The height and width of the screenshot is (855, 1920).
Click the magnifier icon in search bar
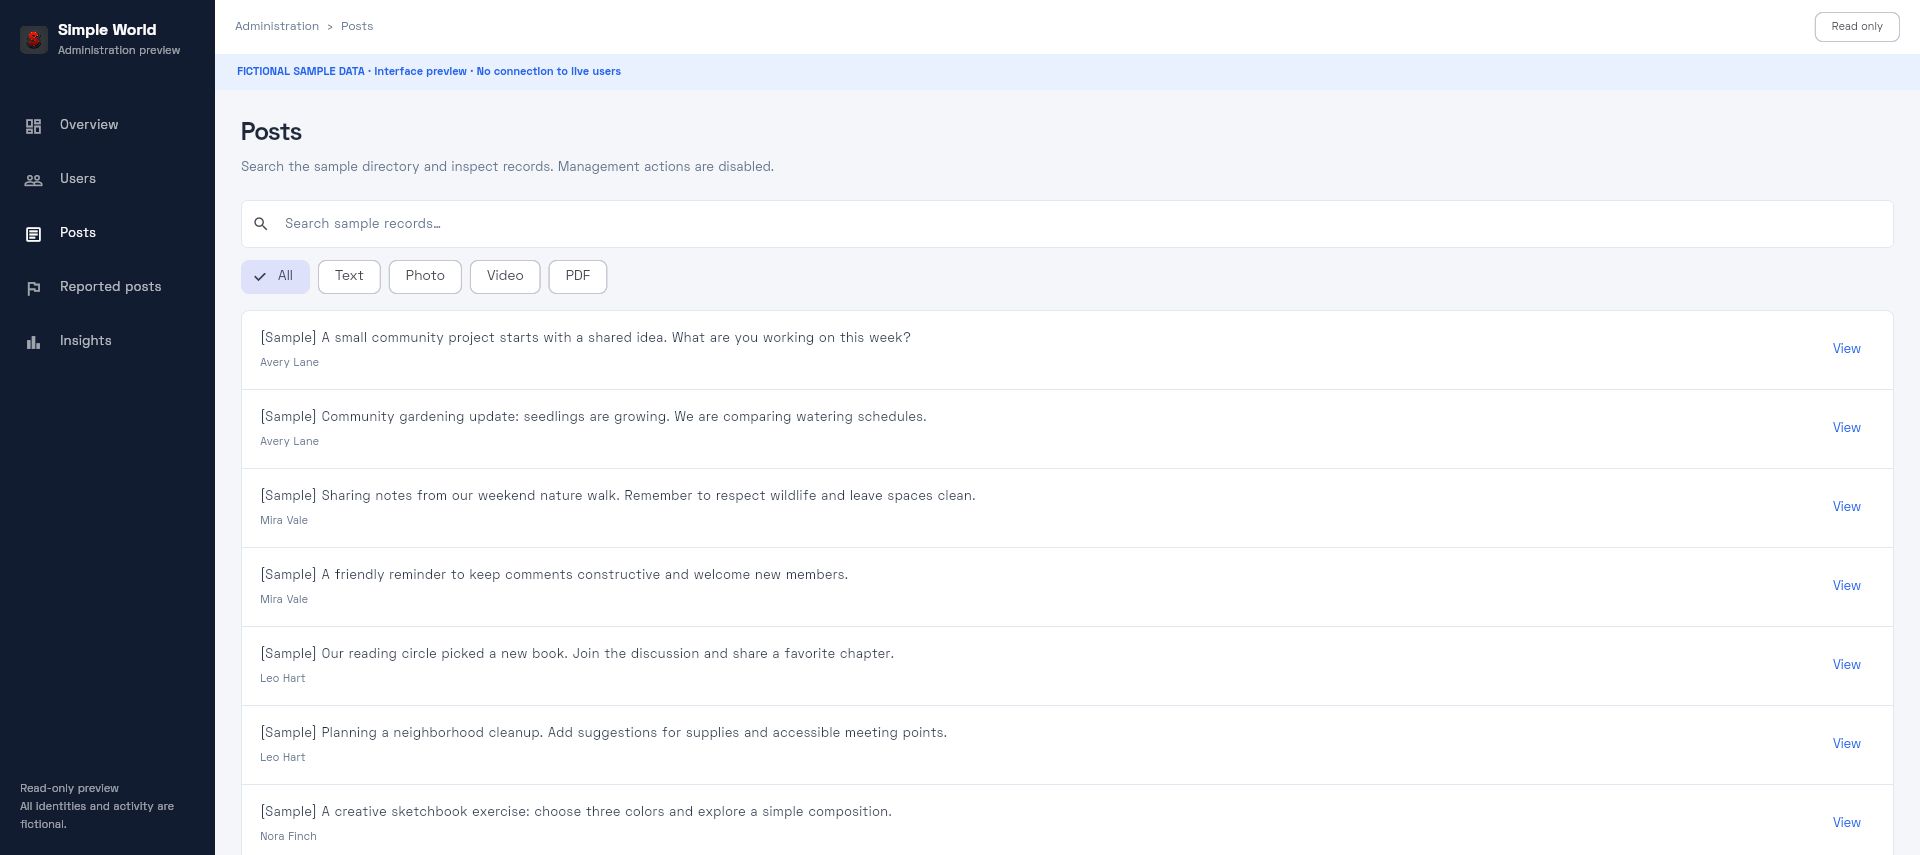tap(261, 224)
